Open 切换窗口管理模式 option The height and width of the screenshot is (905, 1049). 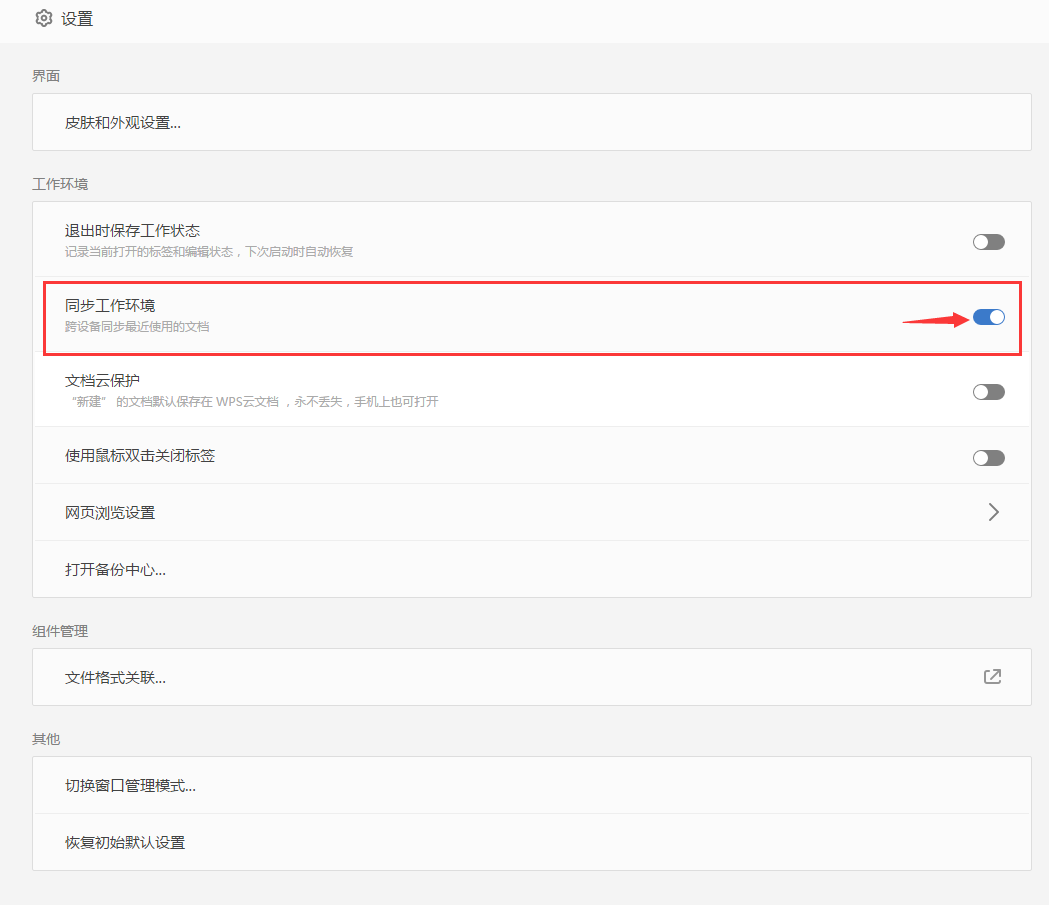532,785
